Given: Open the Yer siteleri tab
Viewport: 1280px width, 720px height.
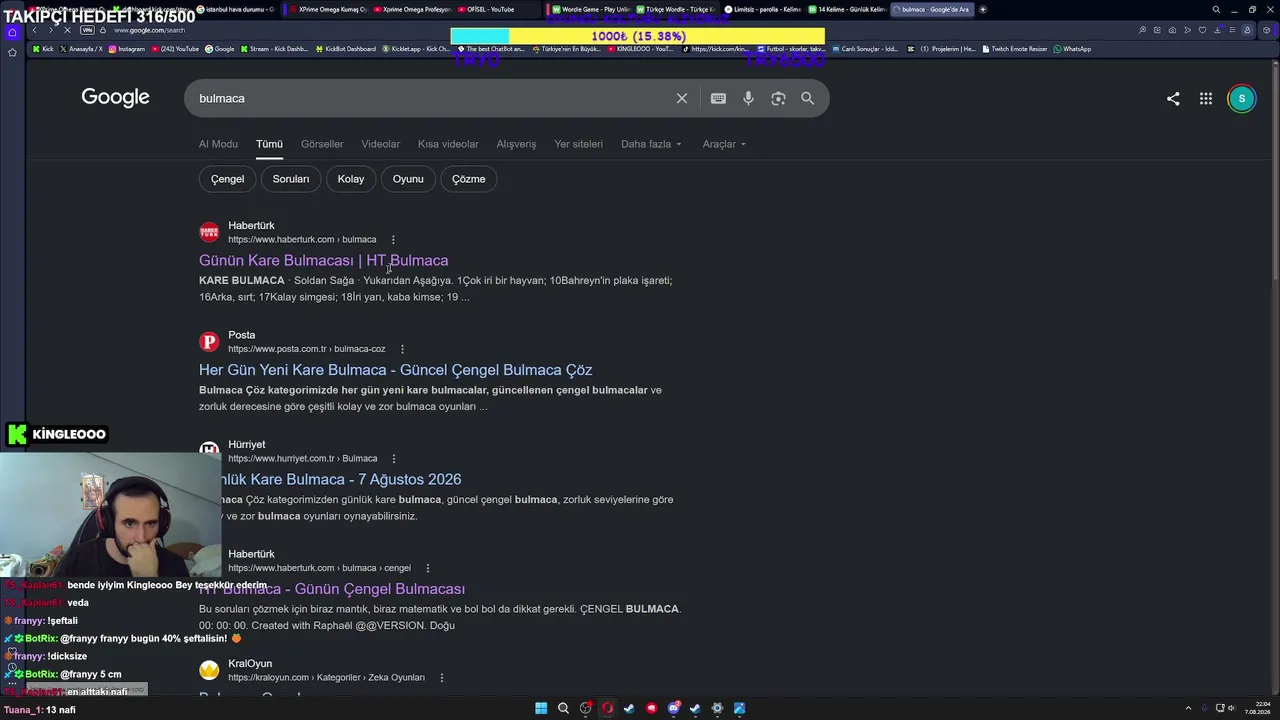Looking at the screenshot, I should tap(578, 144).
